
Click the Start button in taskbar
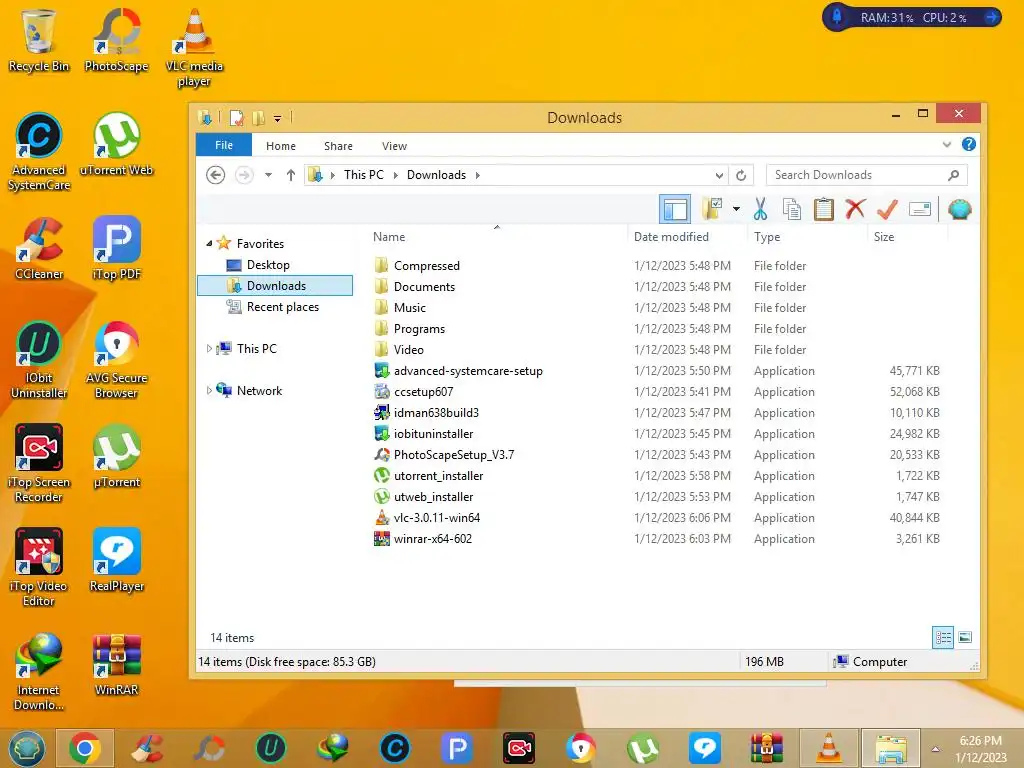point(26,748)
